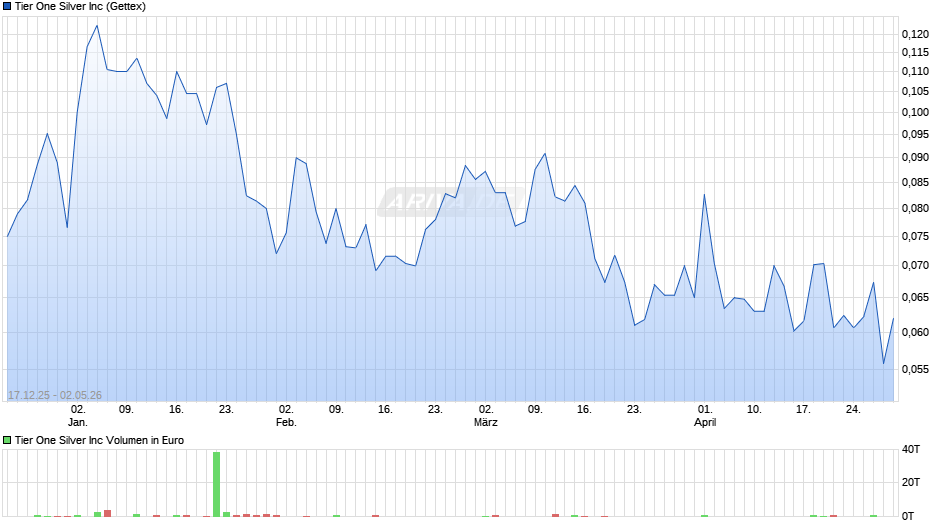Click the 0,100 price axis label
This screenshot has width=940, height=526.
coord(915,113)
